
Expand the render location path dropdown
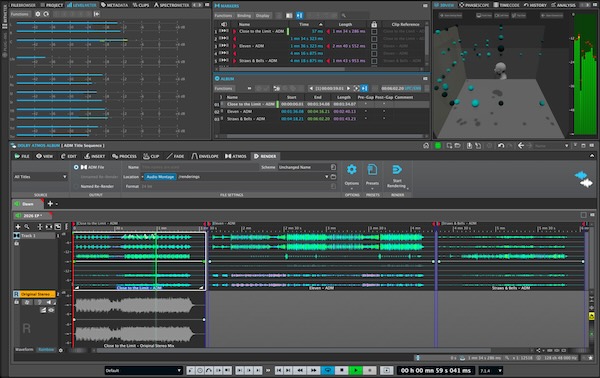[326, 177]
